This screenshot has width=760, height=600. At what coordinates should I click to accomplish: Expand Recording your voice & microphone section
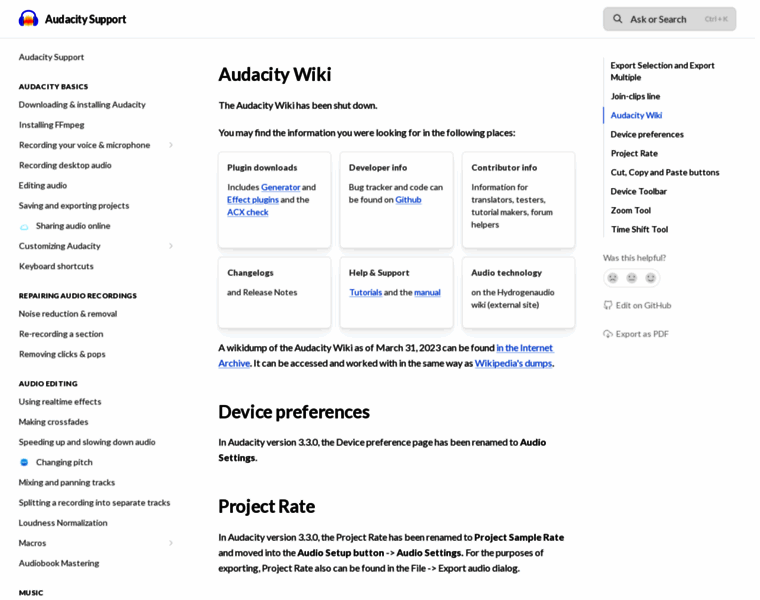[170, 145]
